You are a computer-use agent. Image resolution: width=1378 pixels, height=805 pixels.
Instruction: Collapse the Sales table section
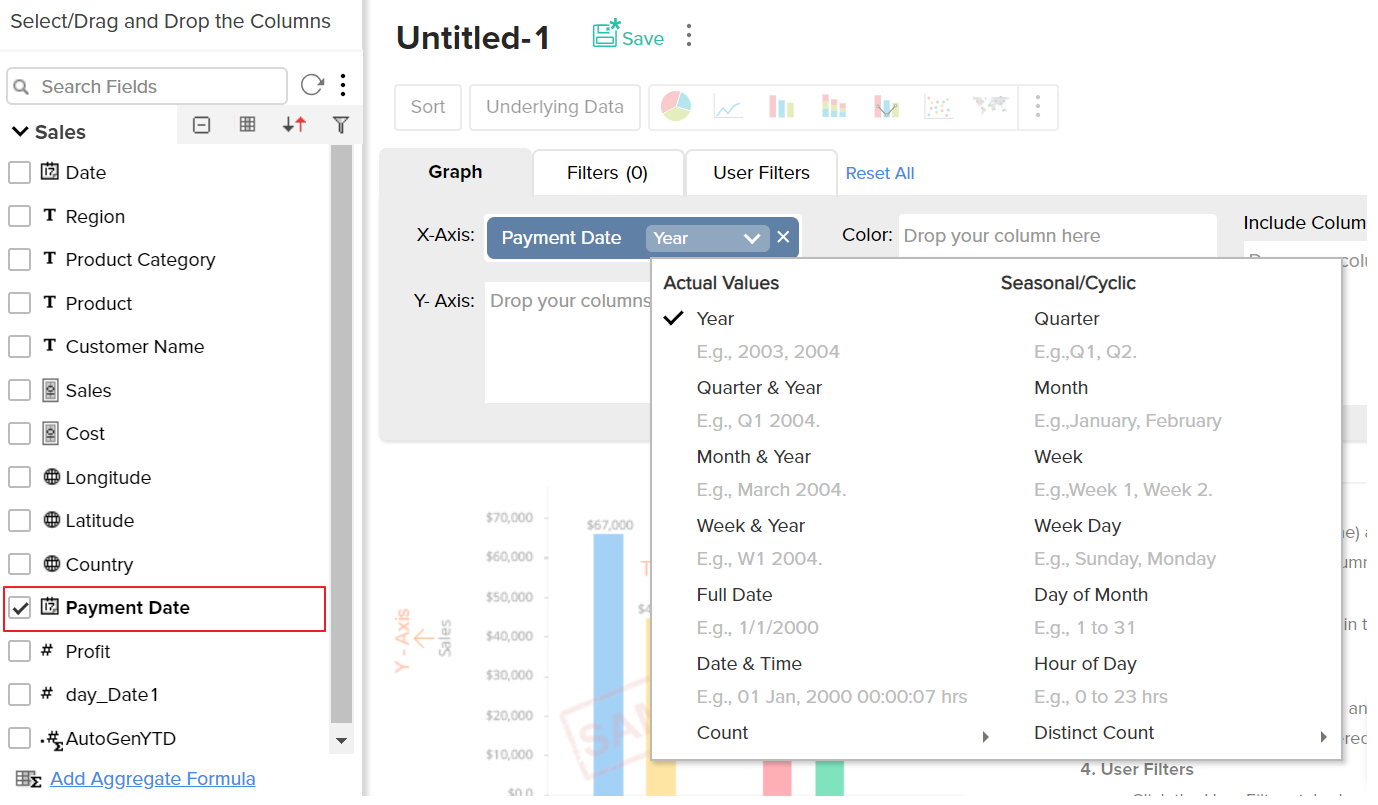[x=19, y=132]
